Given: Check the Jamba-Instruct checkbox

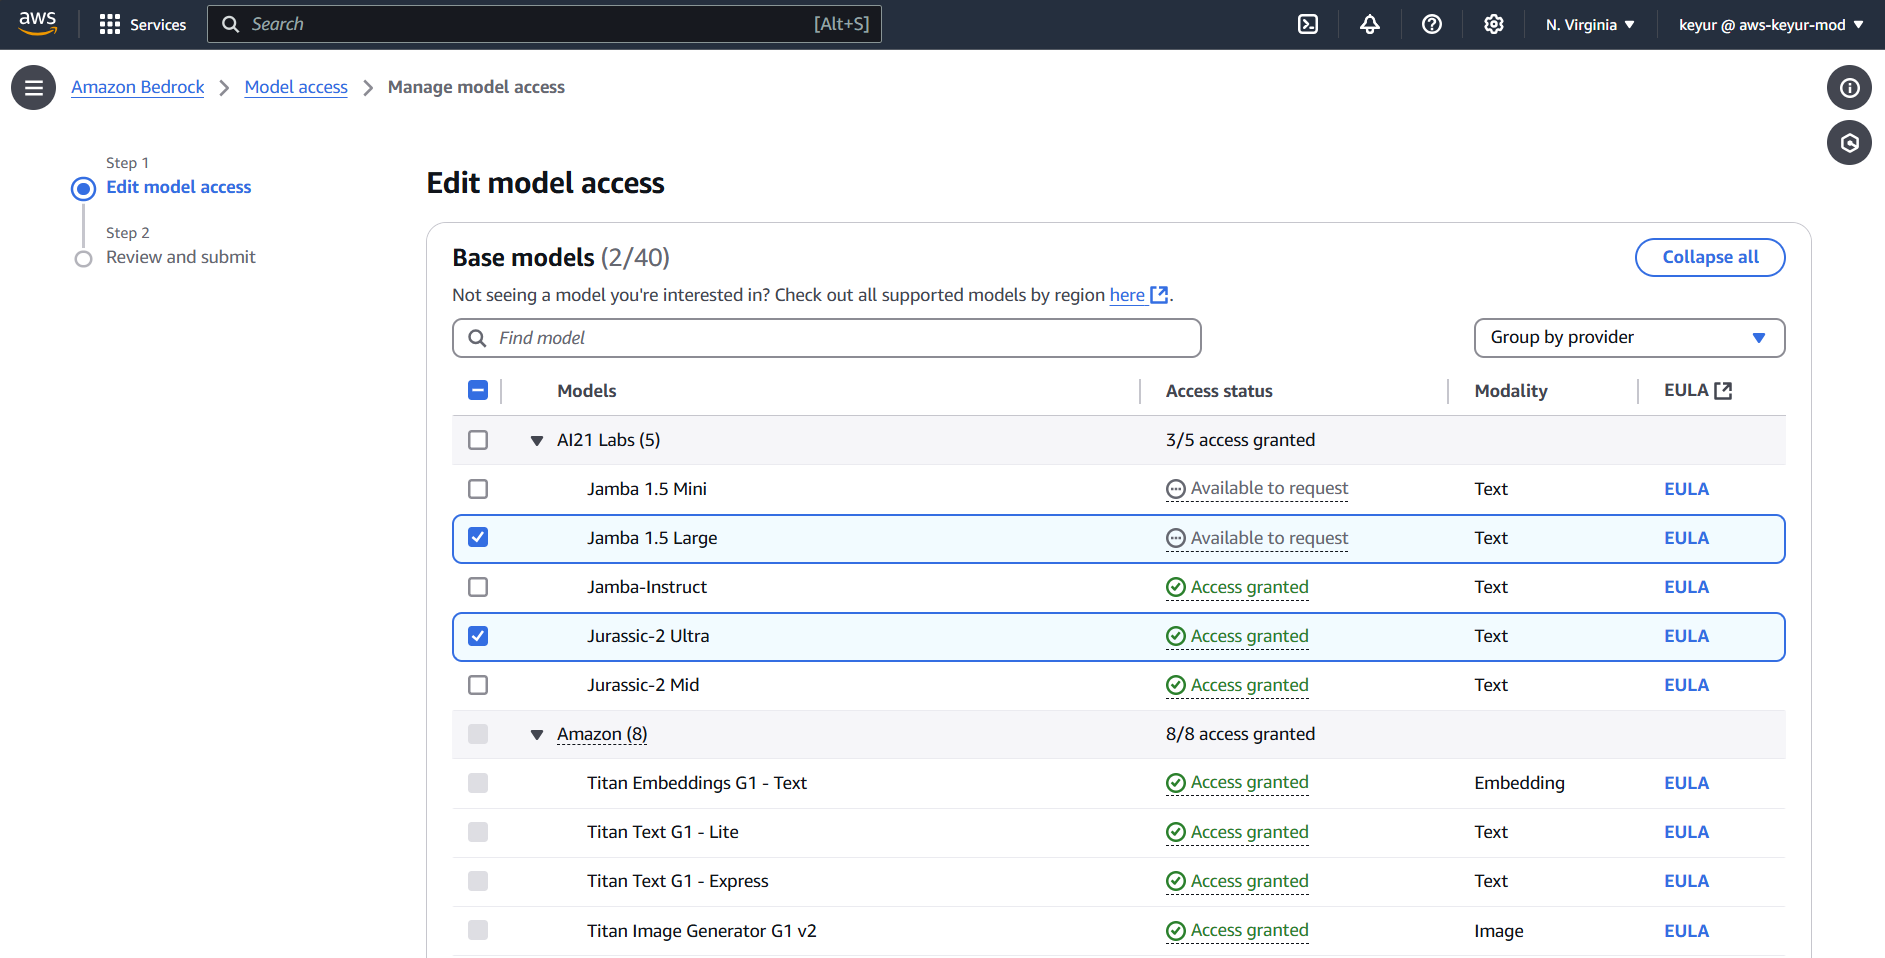Looking at the screenshot, I should click(x=478, y=587).
